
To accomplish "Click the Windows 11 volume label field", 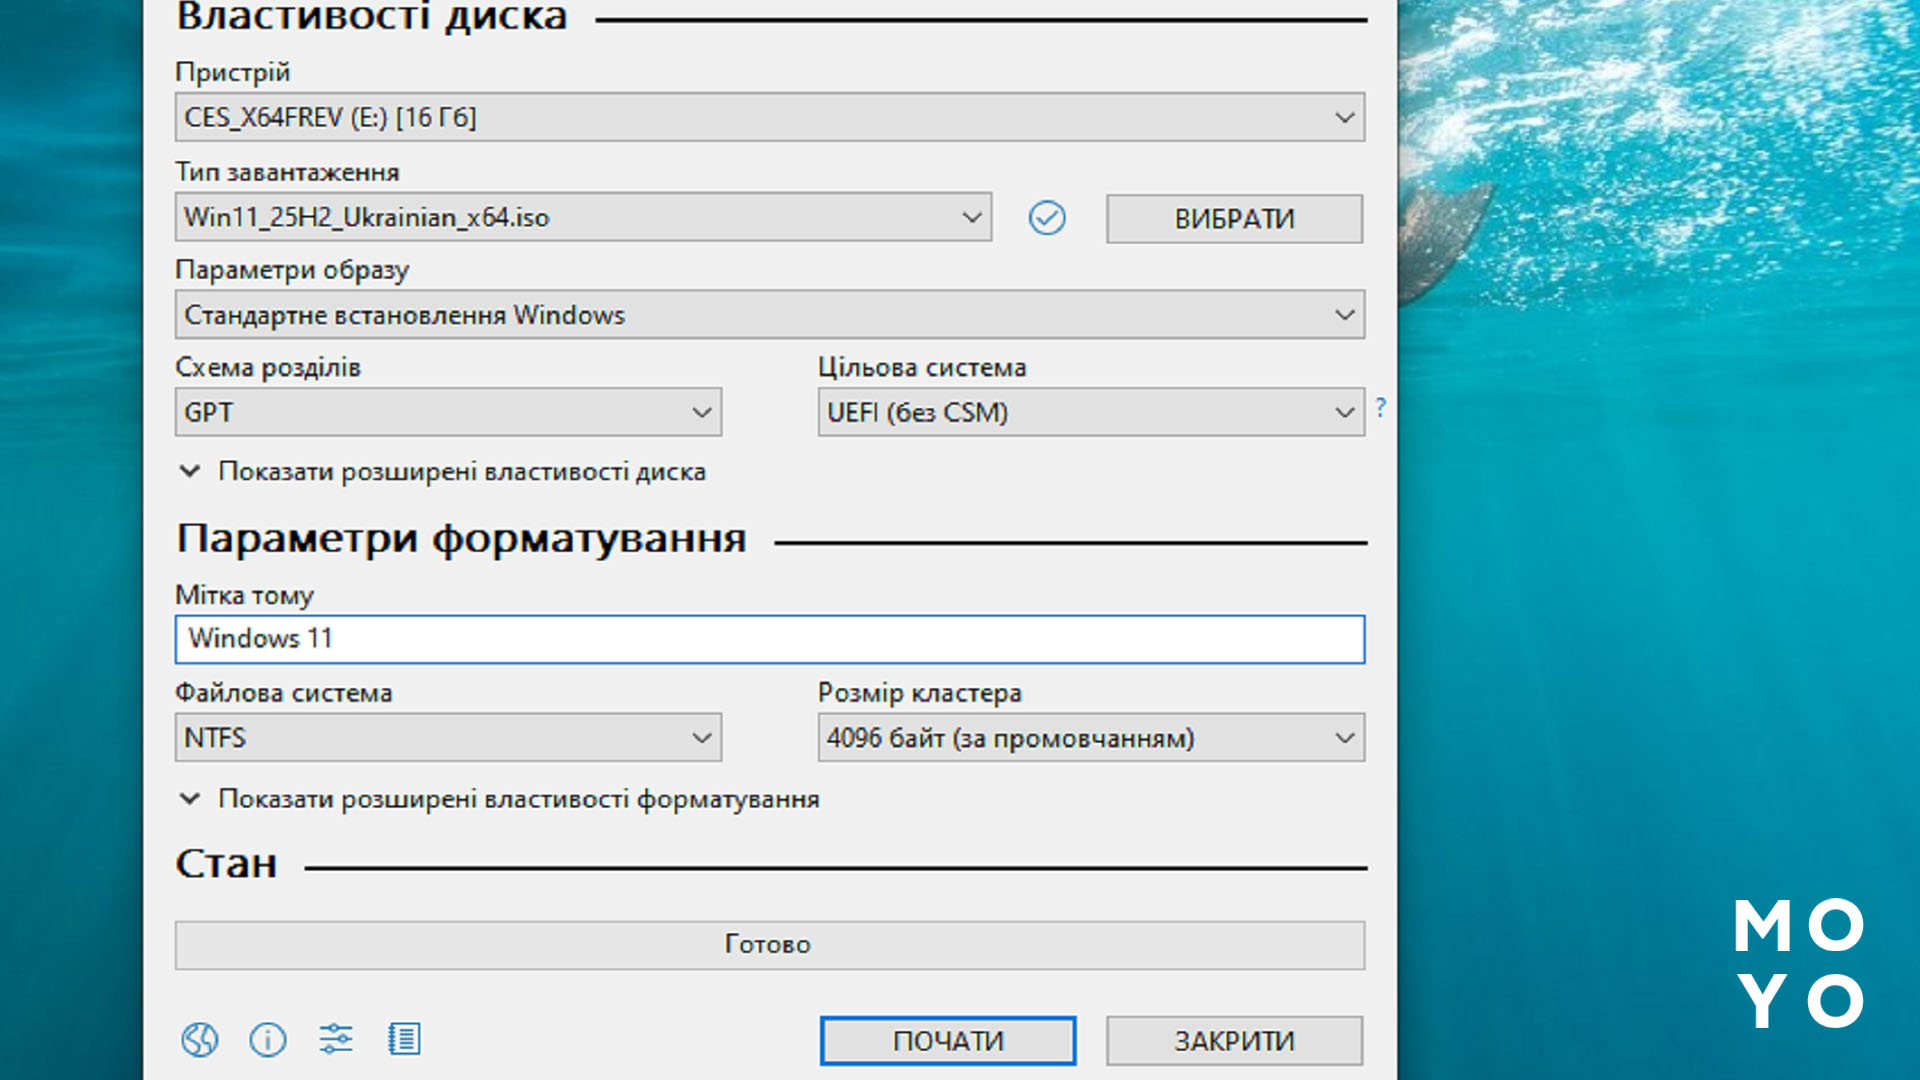I will point(768,639).
